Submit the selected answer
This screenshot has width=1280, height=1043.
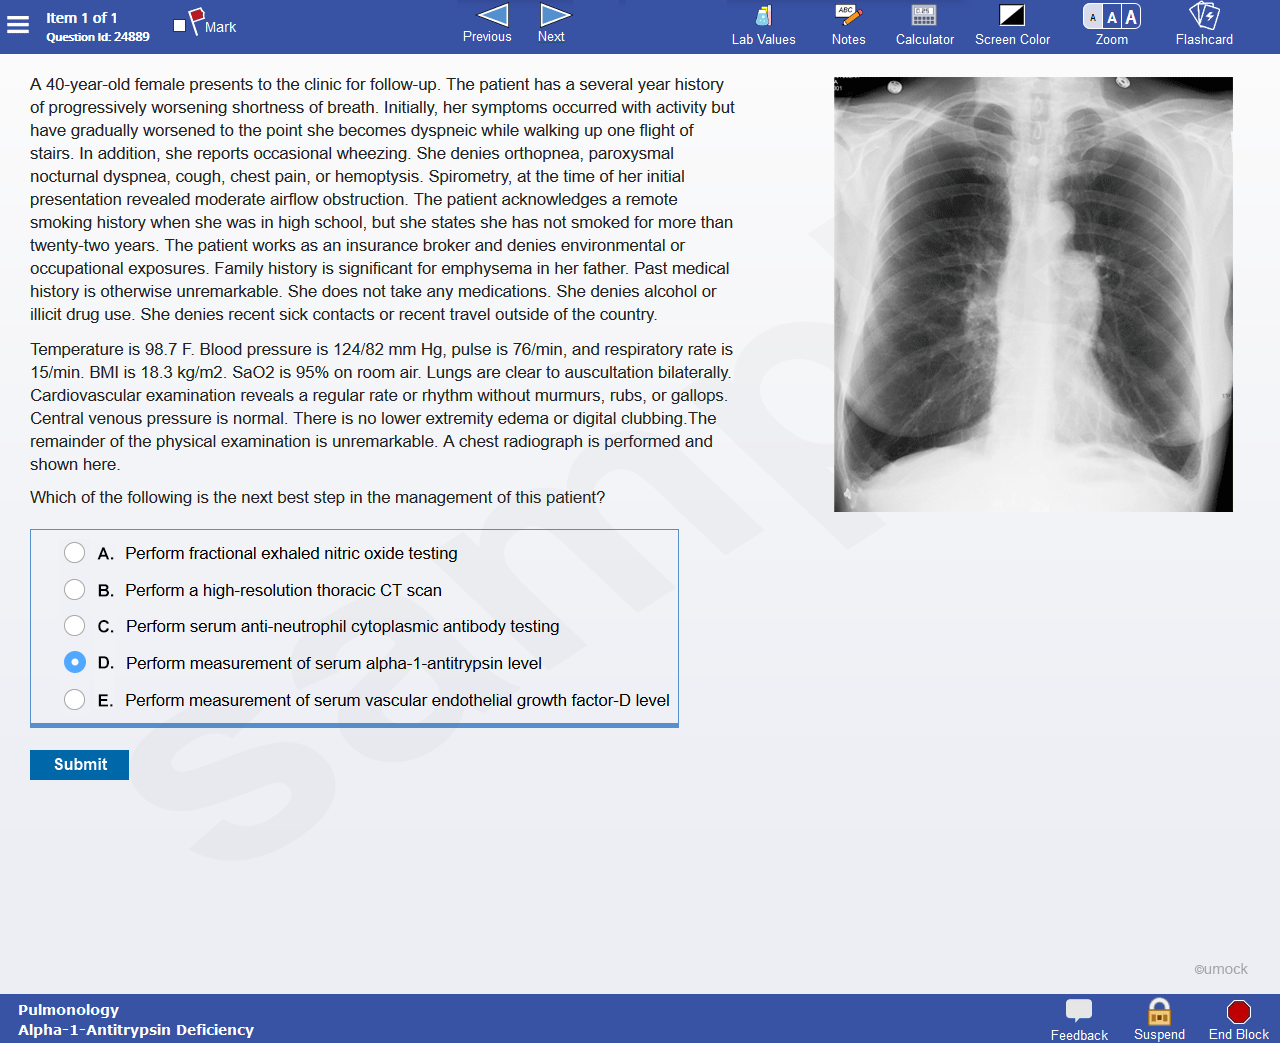tap(79, 765)
